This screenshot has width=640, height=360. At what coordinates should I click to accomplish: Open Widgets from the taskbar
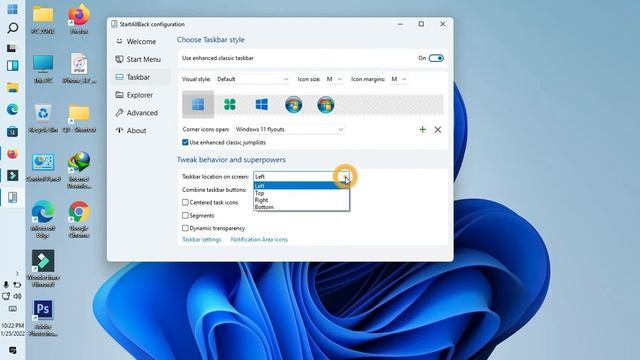(x=12, y=66)
